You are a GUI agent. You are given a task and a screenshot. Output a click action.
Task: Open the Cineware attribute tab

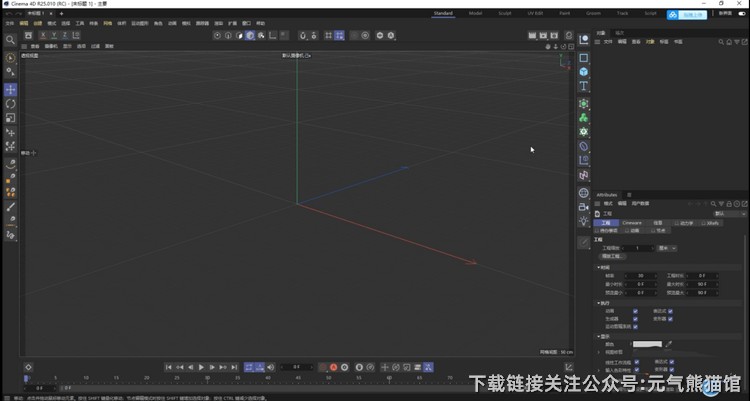pyautogui.click(x=632, y=223)
